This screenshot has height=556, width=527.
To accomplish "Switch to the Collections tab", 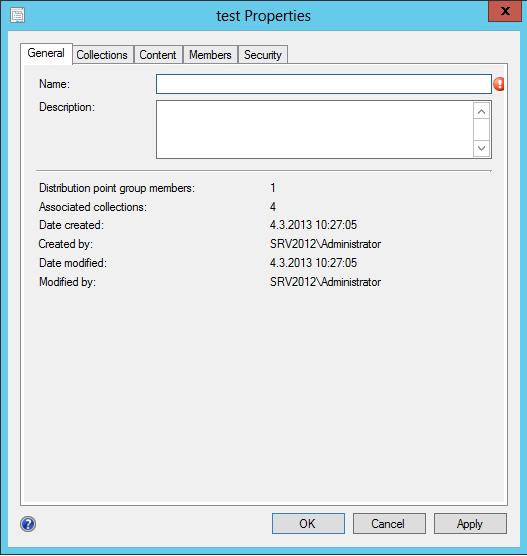I will pyautogui.click(x=102, y=55).
